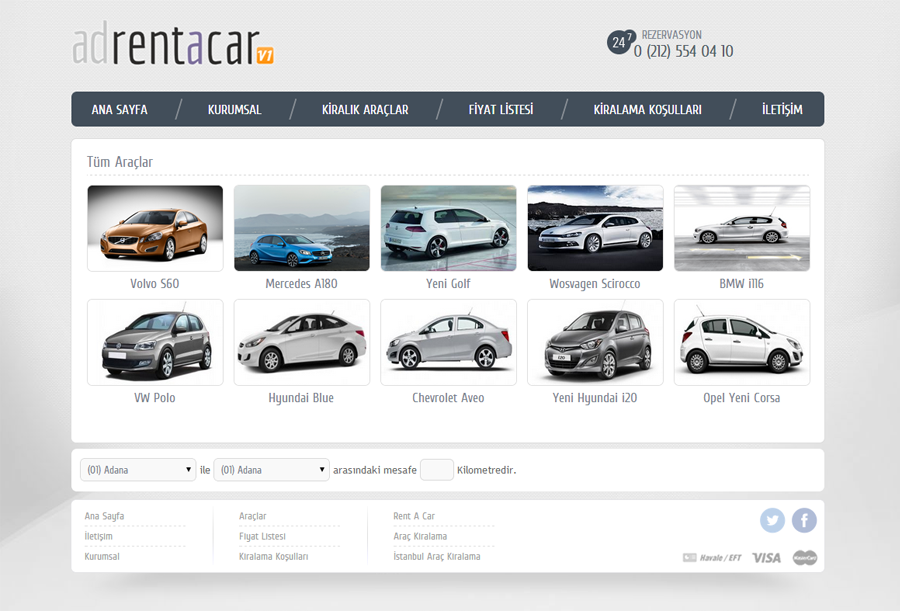This screenshot has height=611, width=900.
Task: Click the Volvo S60 caption link
Action: click(x=154, y=284)
